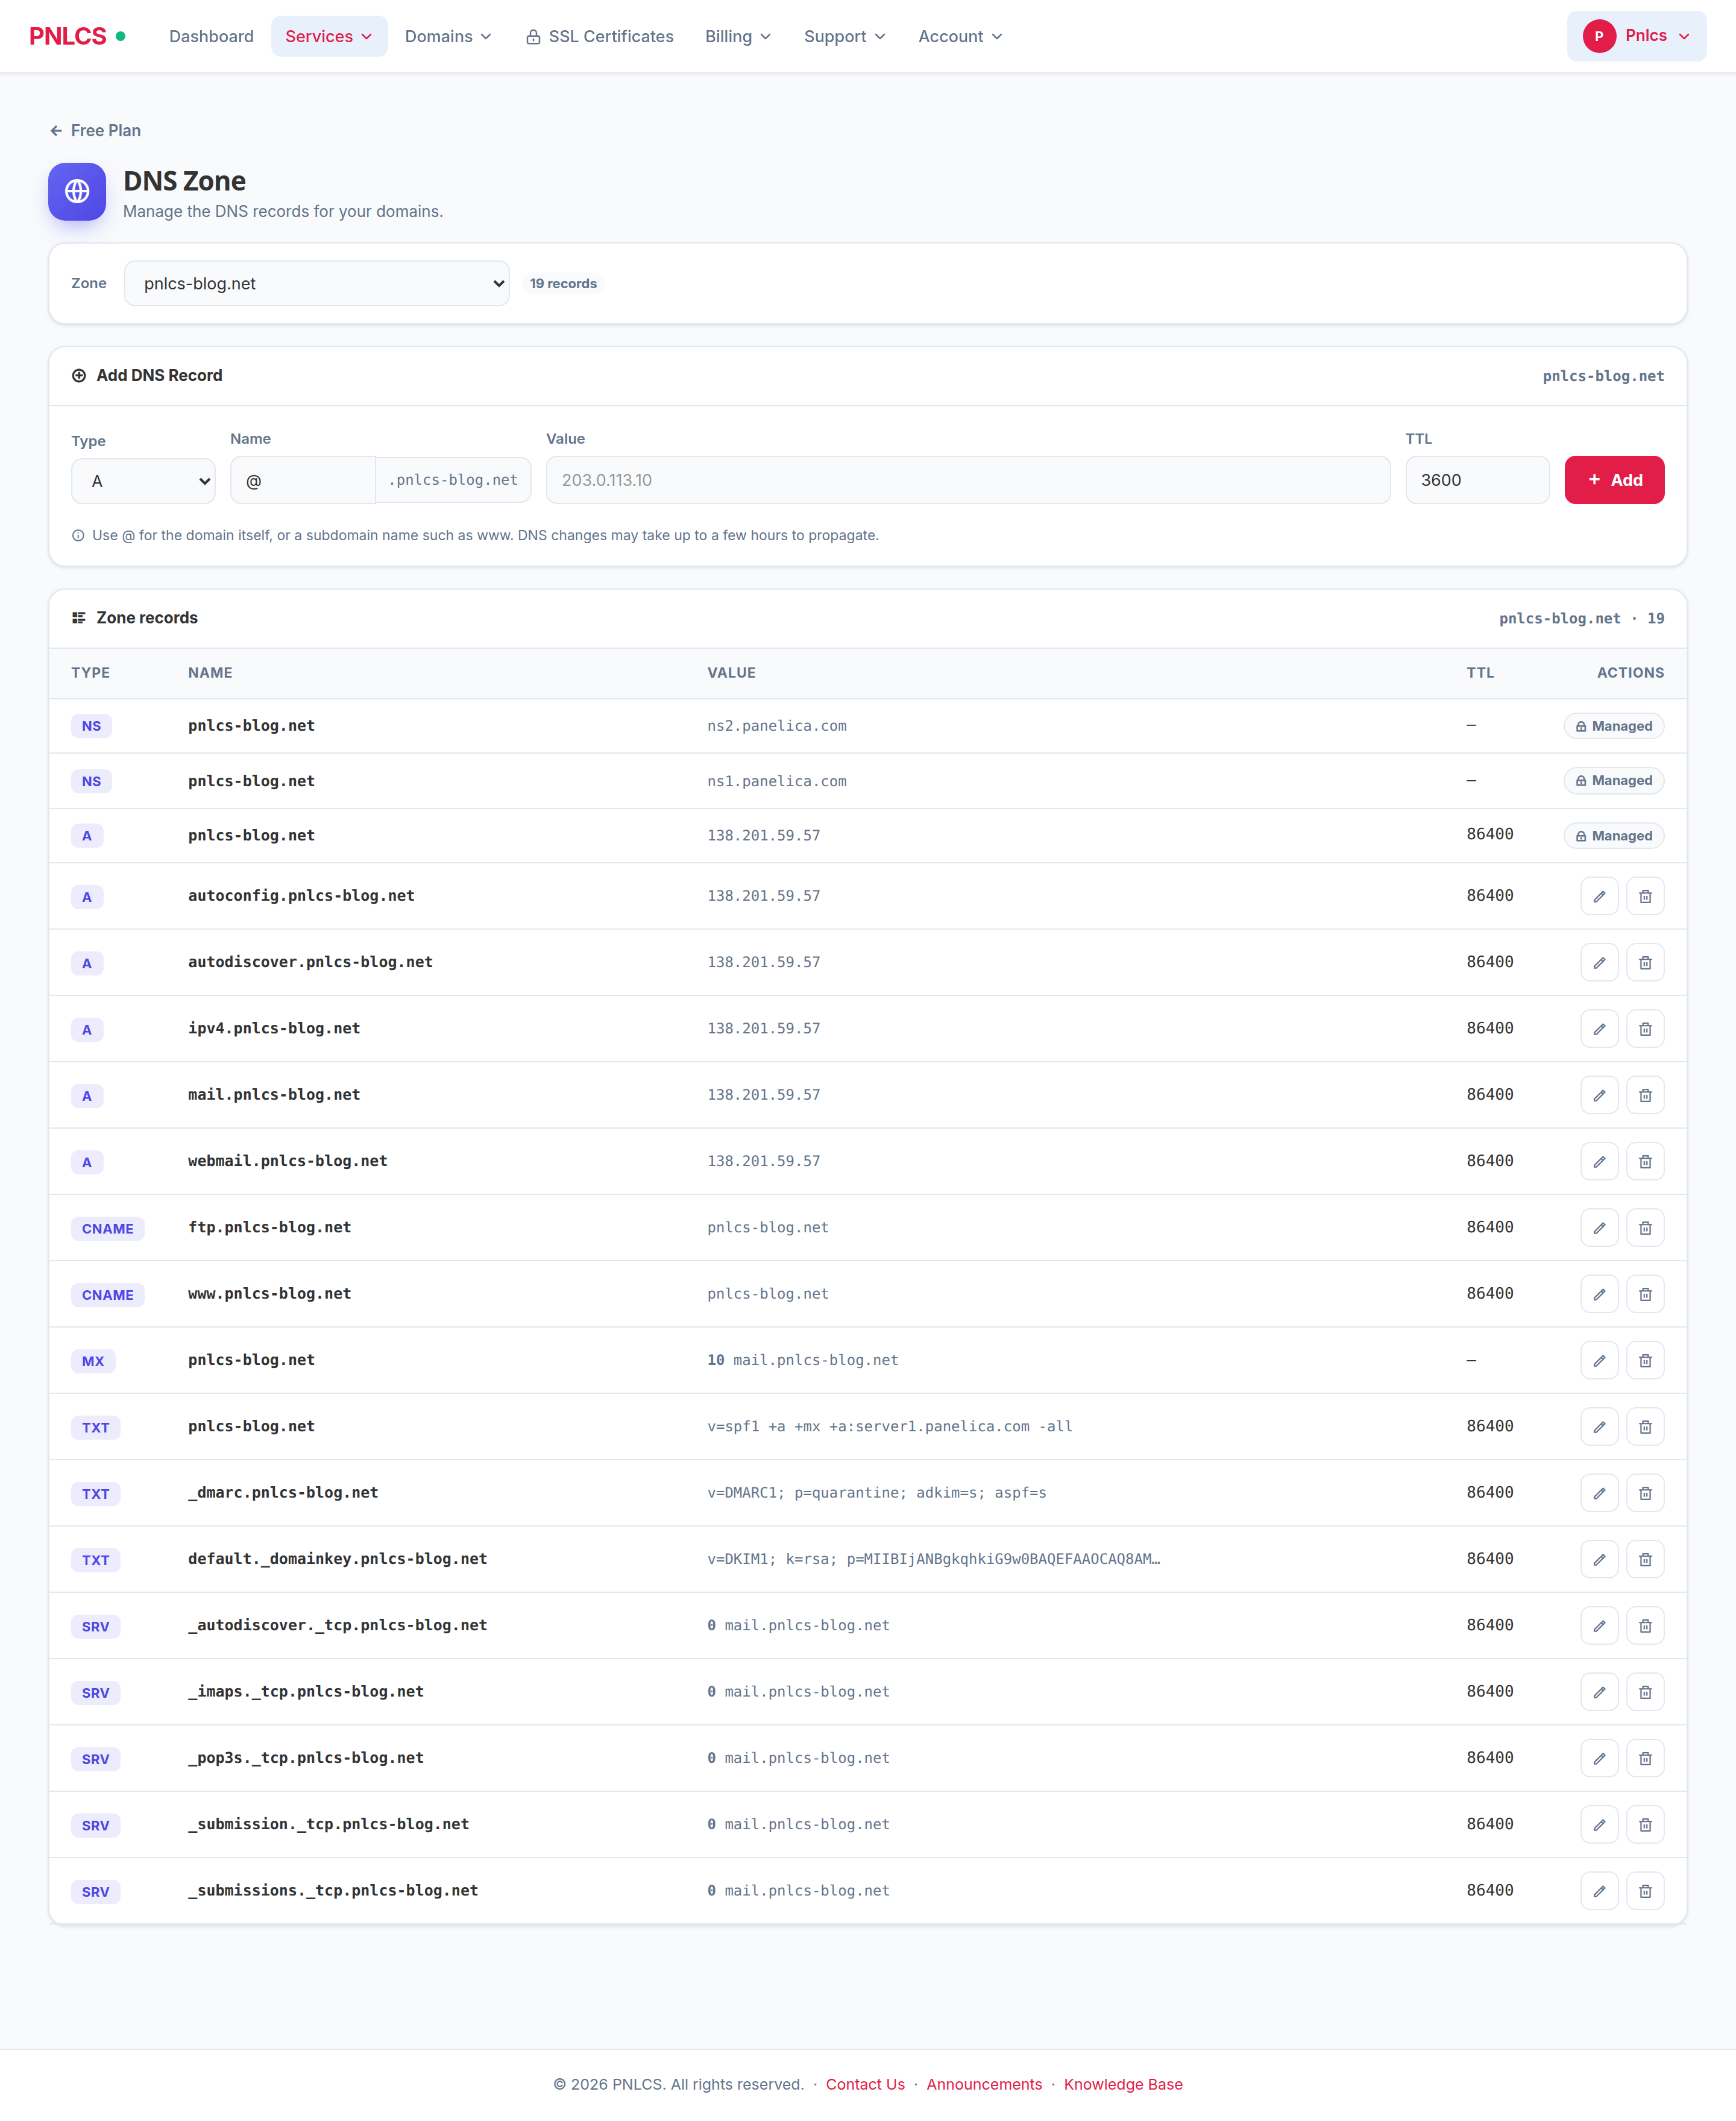Viewport: 1736px width, 2121px height.
Task: Open the Pnlcs user profile menu
Action: (x=1636, y=36)
